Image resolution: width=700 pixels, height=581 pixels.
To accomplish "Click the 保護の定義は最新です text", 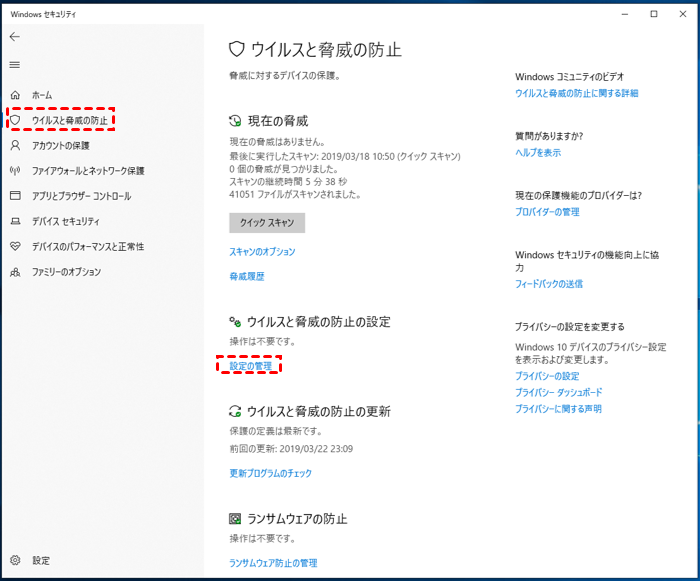I will [x=276, y=431].
